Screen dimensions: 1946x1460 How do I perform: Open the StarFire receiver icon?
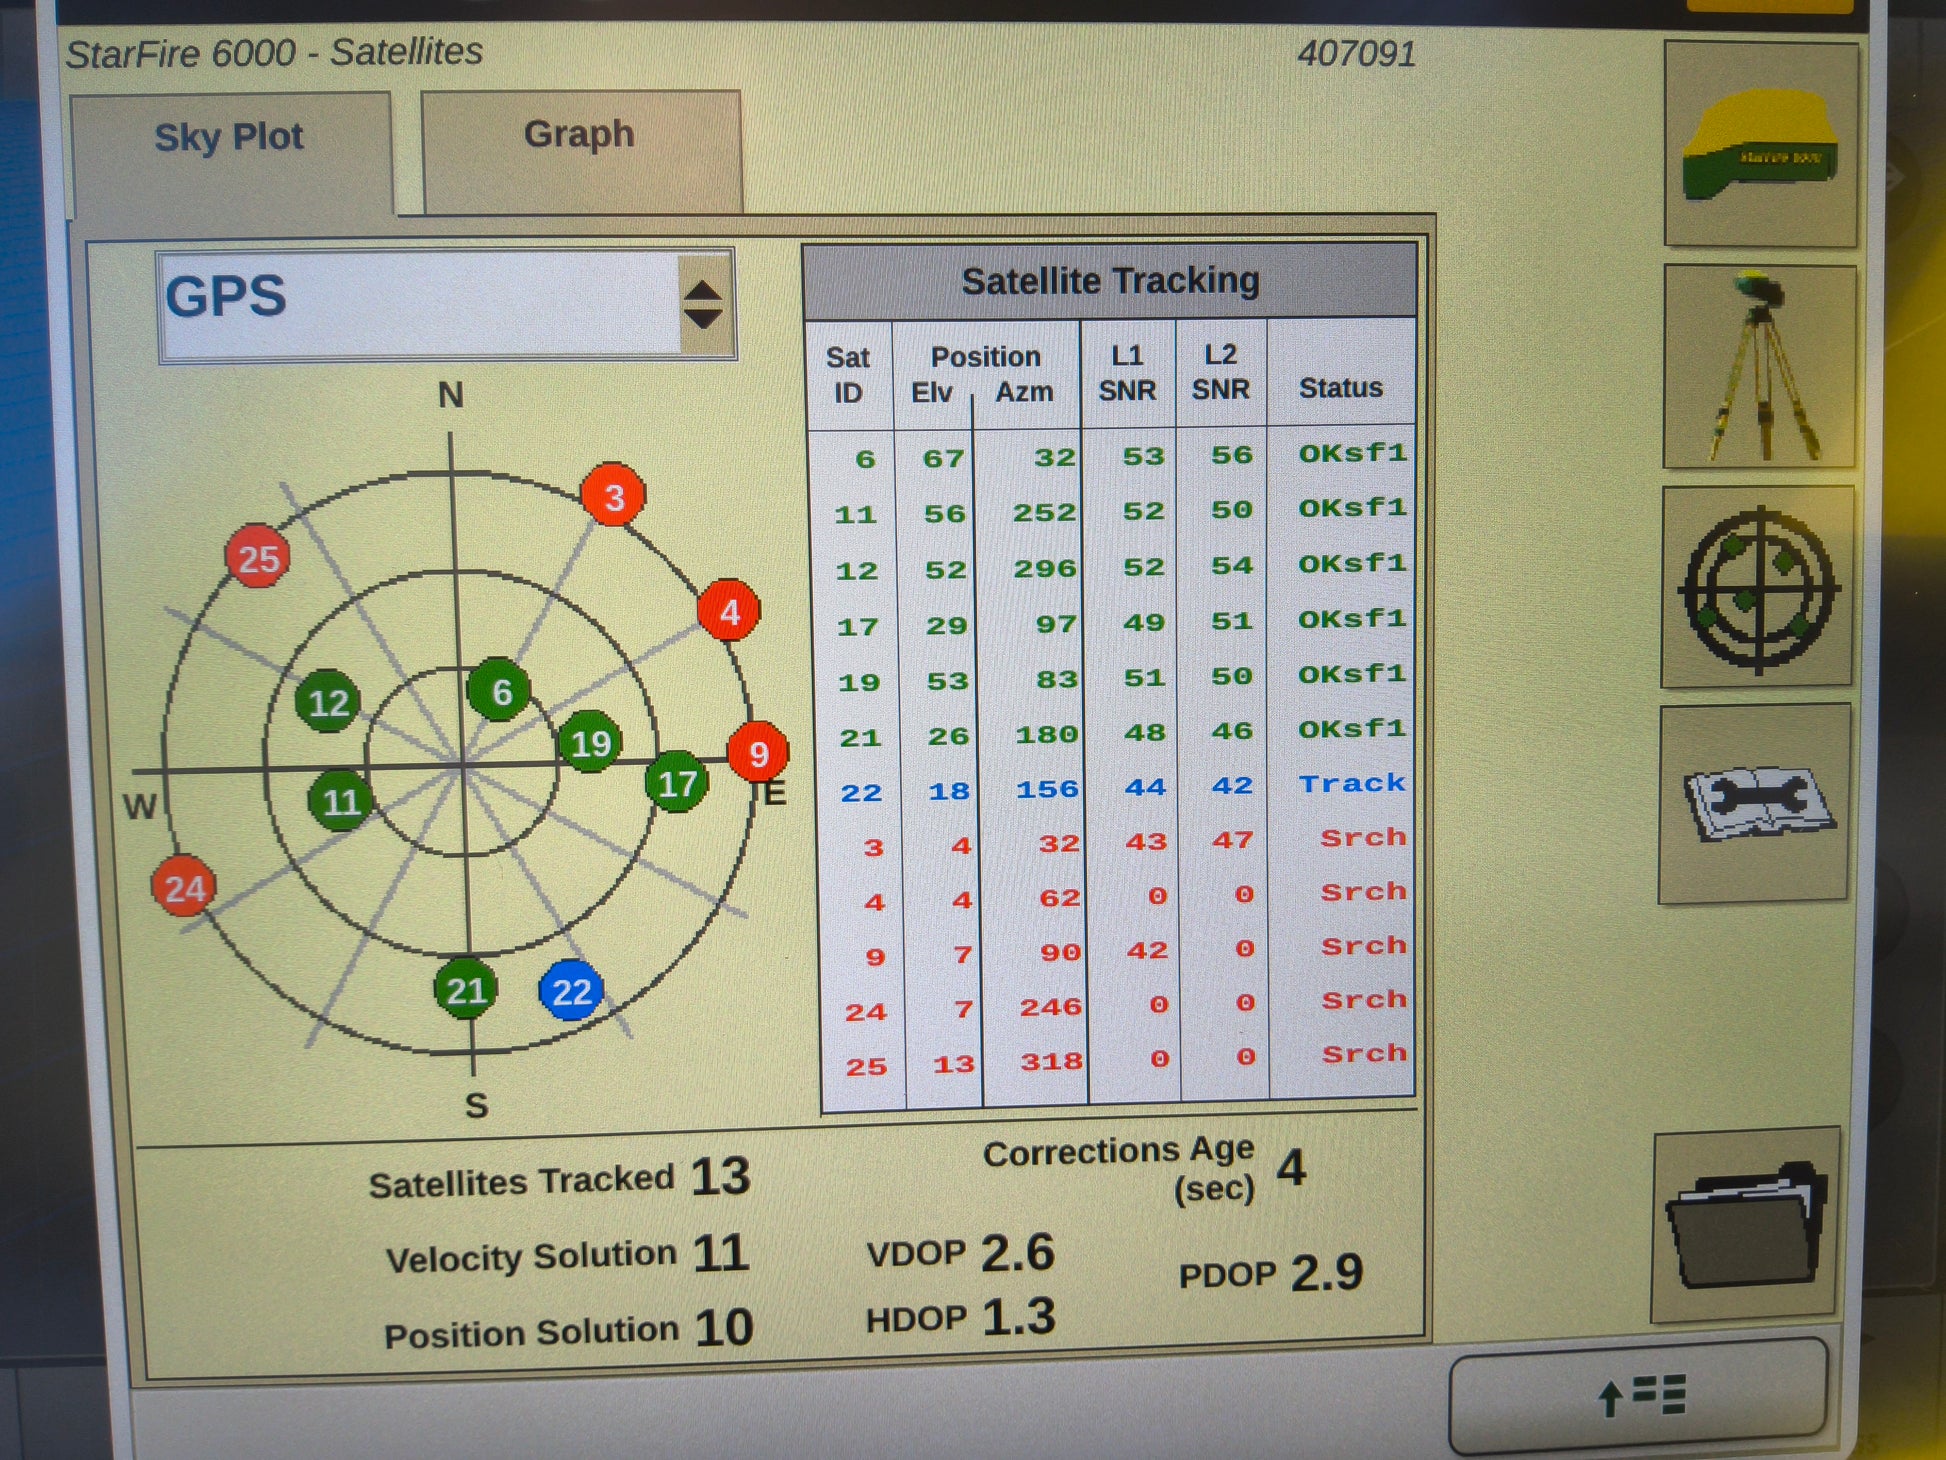tap(1759, 145)
